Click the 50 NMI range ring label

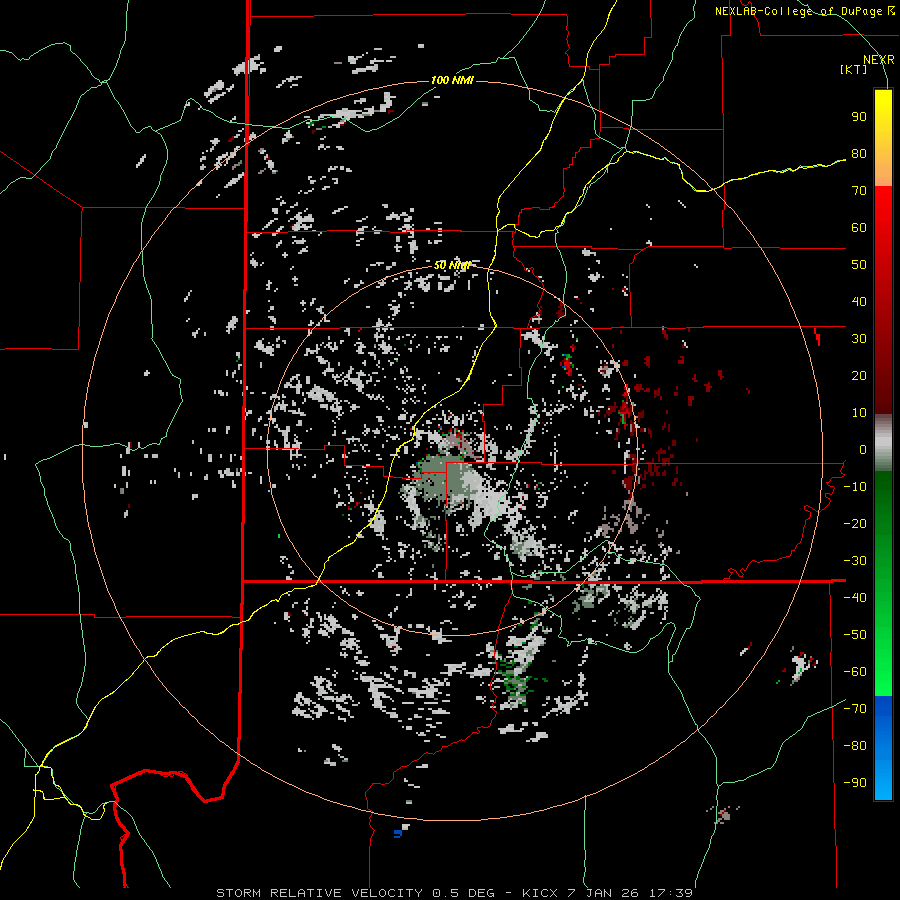tap(452, 265)
